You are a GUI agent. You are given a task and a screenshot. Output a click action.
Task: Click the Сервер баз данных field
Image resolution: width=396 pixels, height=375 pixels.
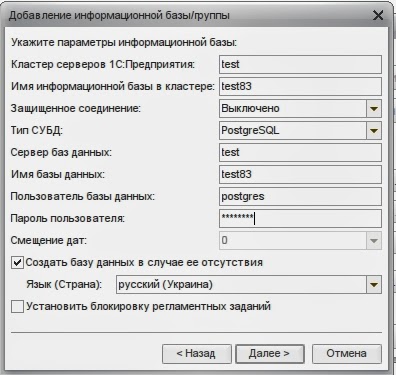click(x=300, y=152)
